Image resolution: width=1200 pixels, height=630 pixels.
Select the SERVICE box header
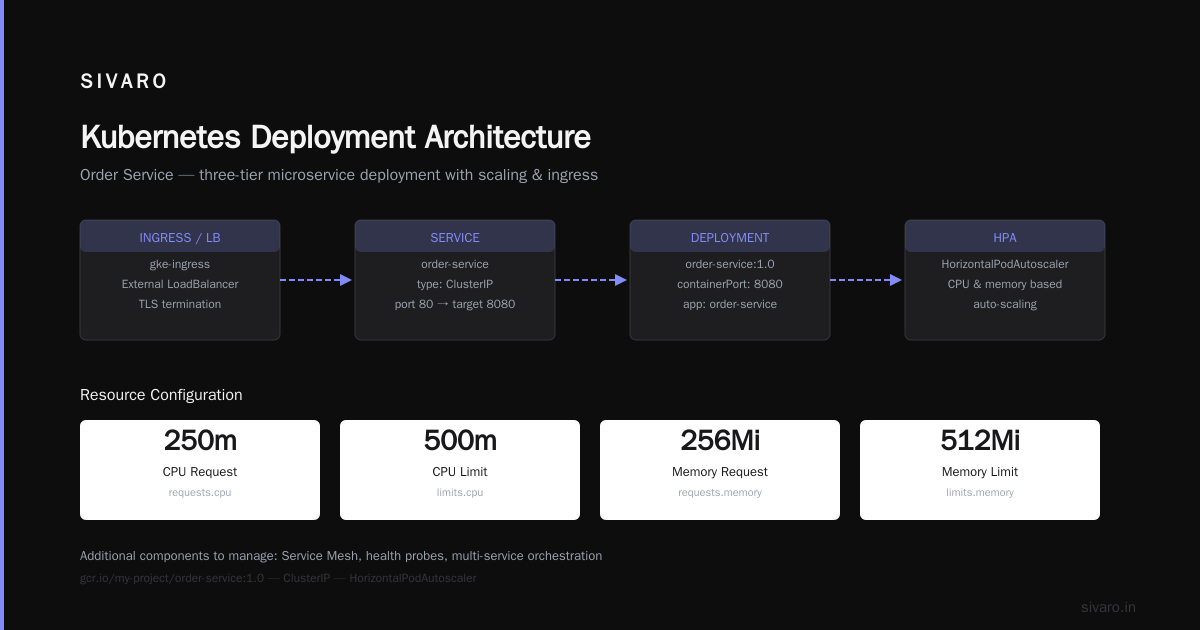[x=455, y=237]
